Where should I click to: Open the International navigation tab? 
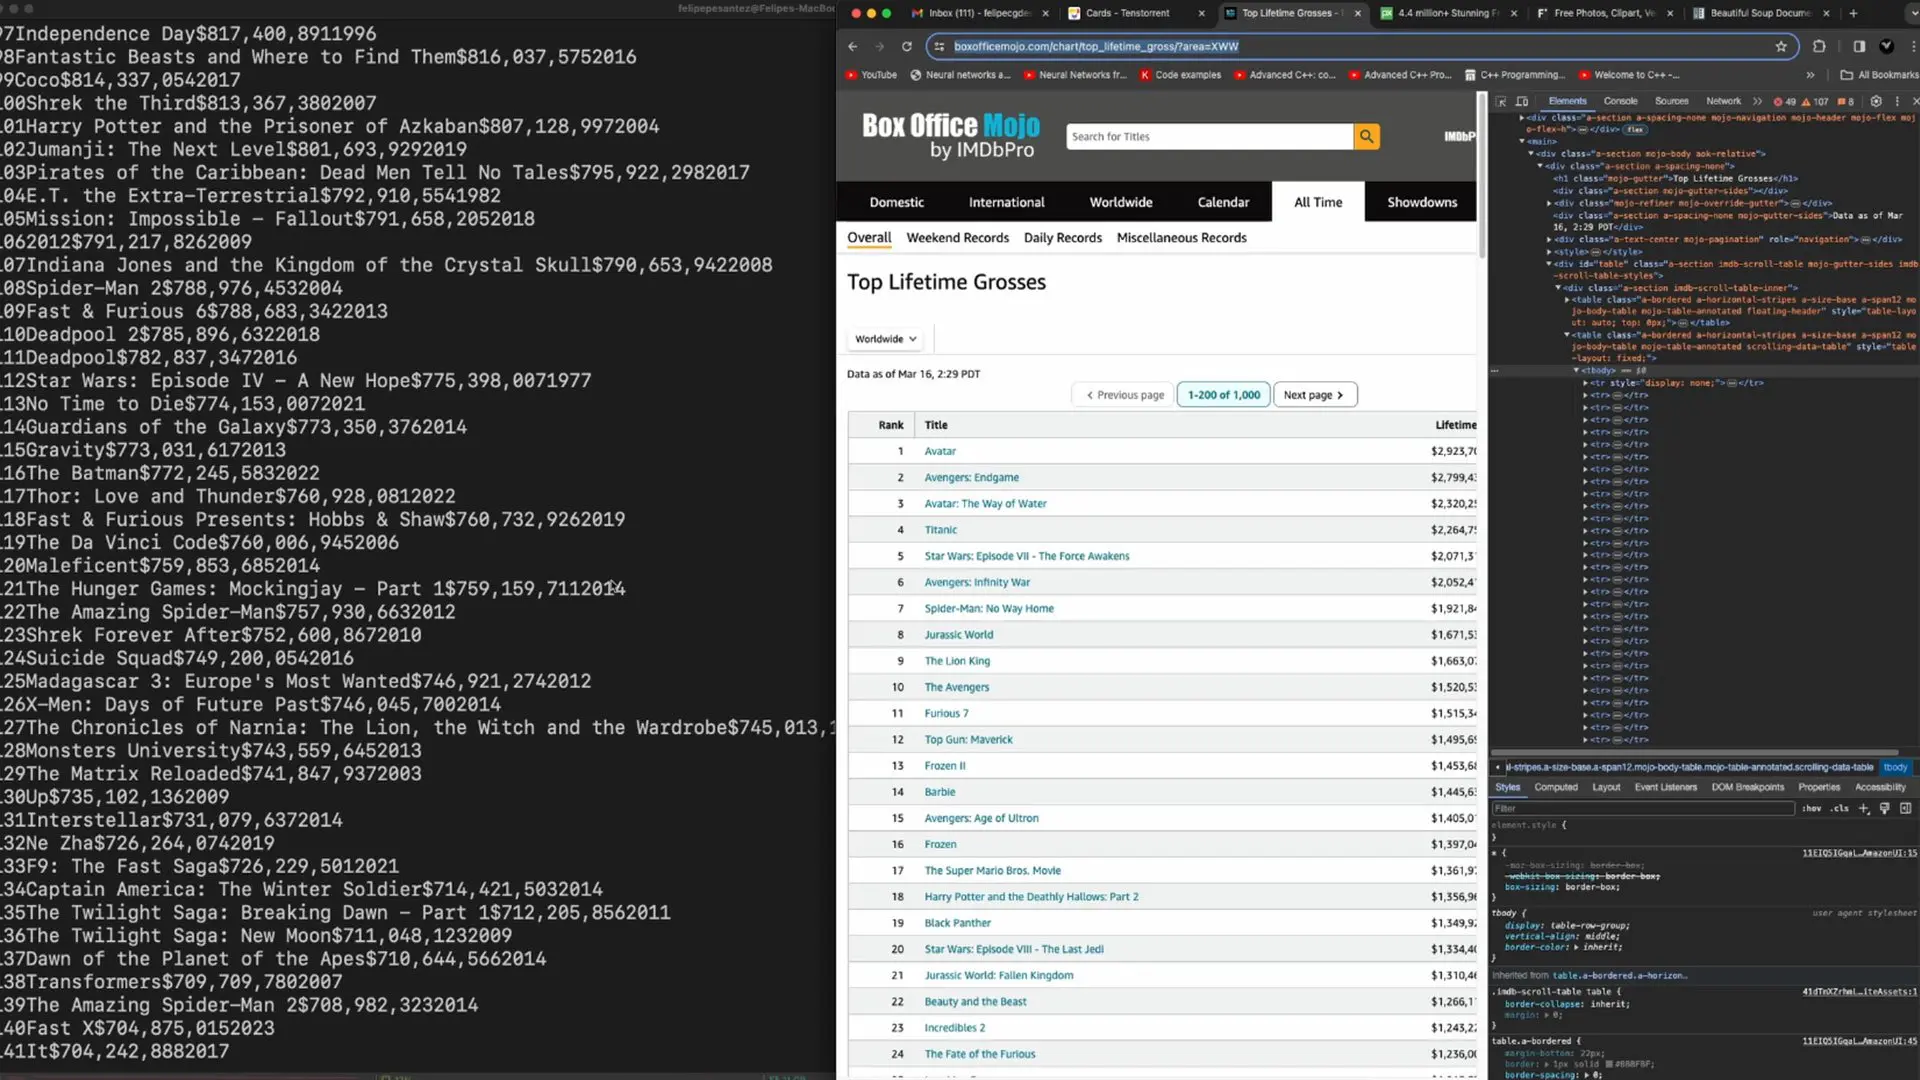point(1006,202)
